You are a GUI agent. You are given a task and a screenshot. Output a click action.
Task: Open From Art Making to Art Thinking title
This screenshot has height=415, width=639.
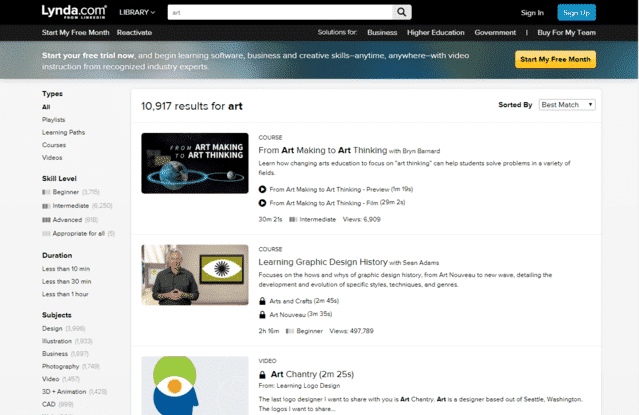coord(323,150)
